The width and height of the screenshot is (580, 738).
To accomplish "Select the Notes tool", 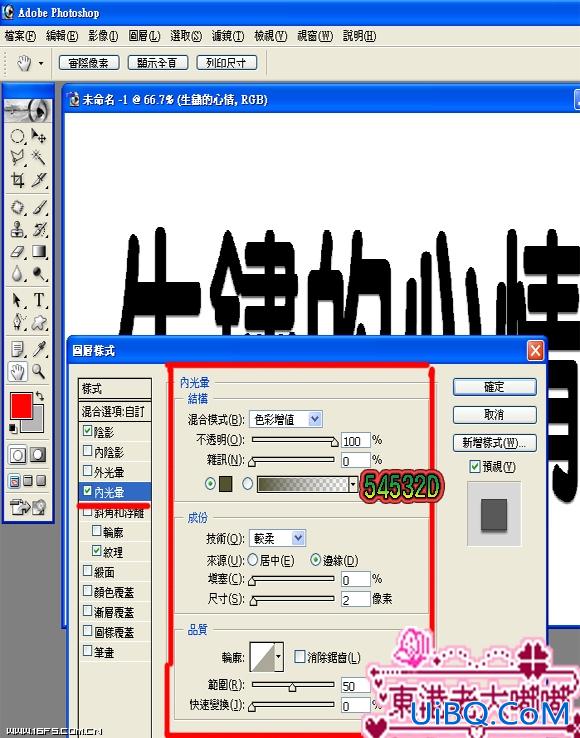I will click(17, 349).
